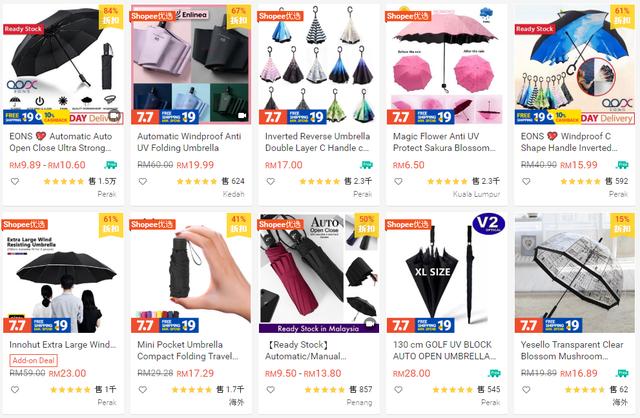Click heart icon under EONS Windproof C Shape
This screenshot has width=640, height=418.
(526, 181)
